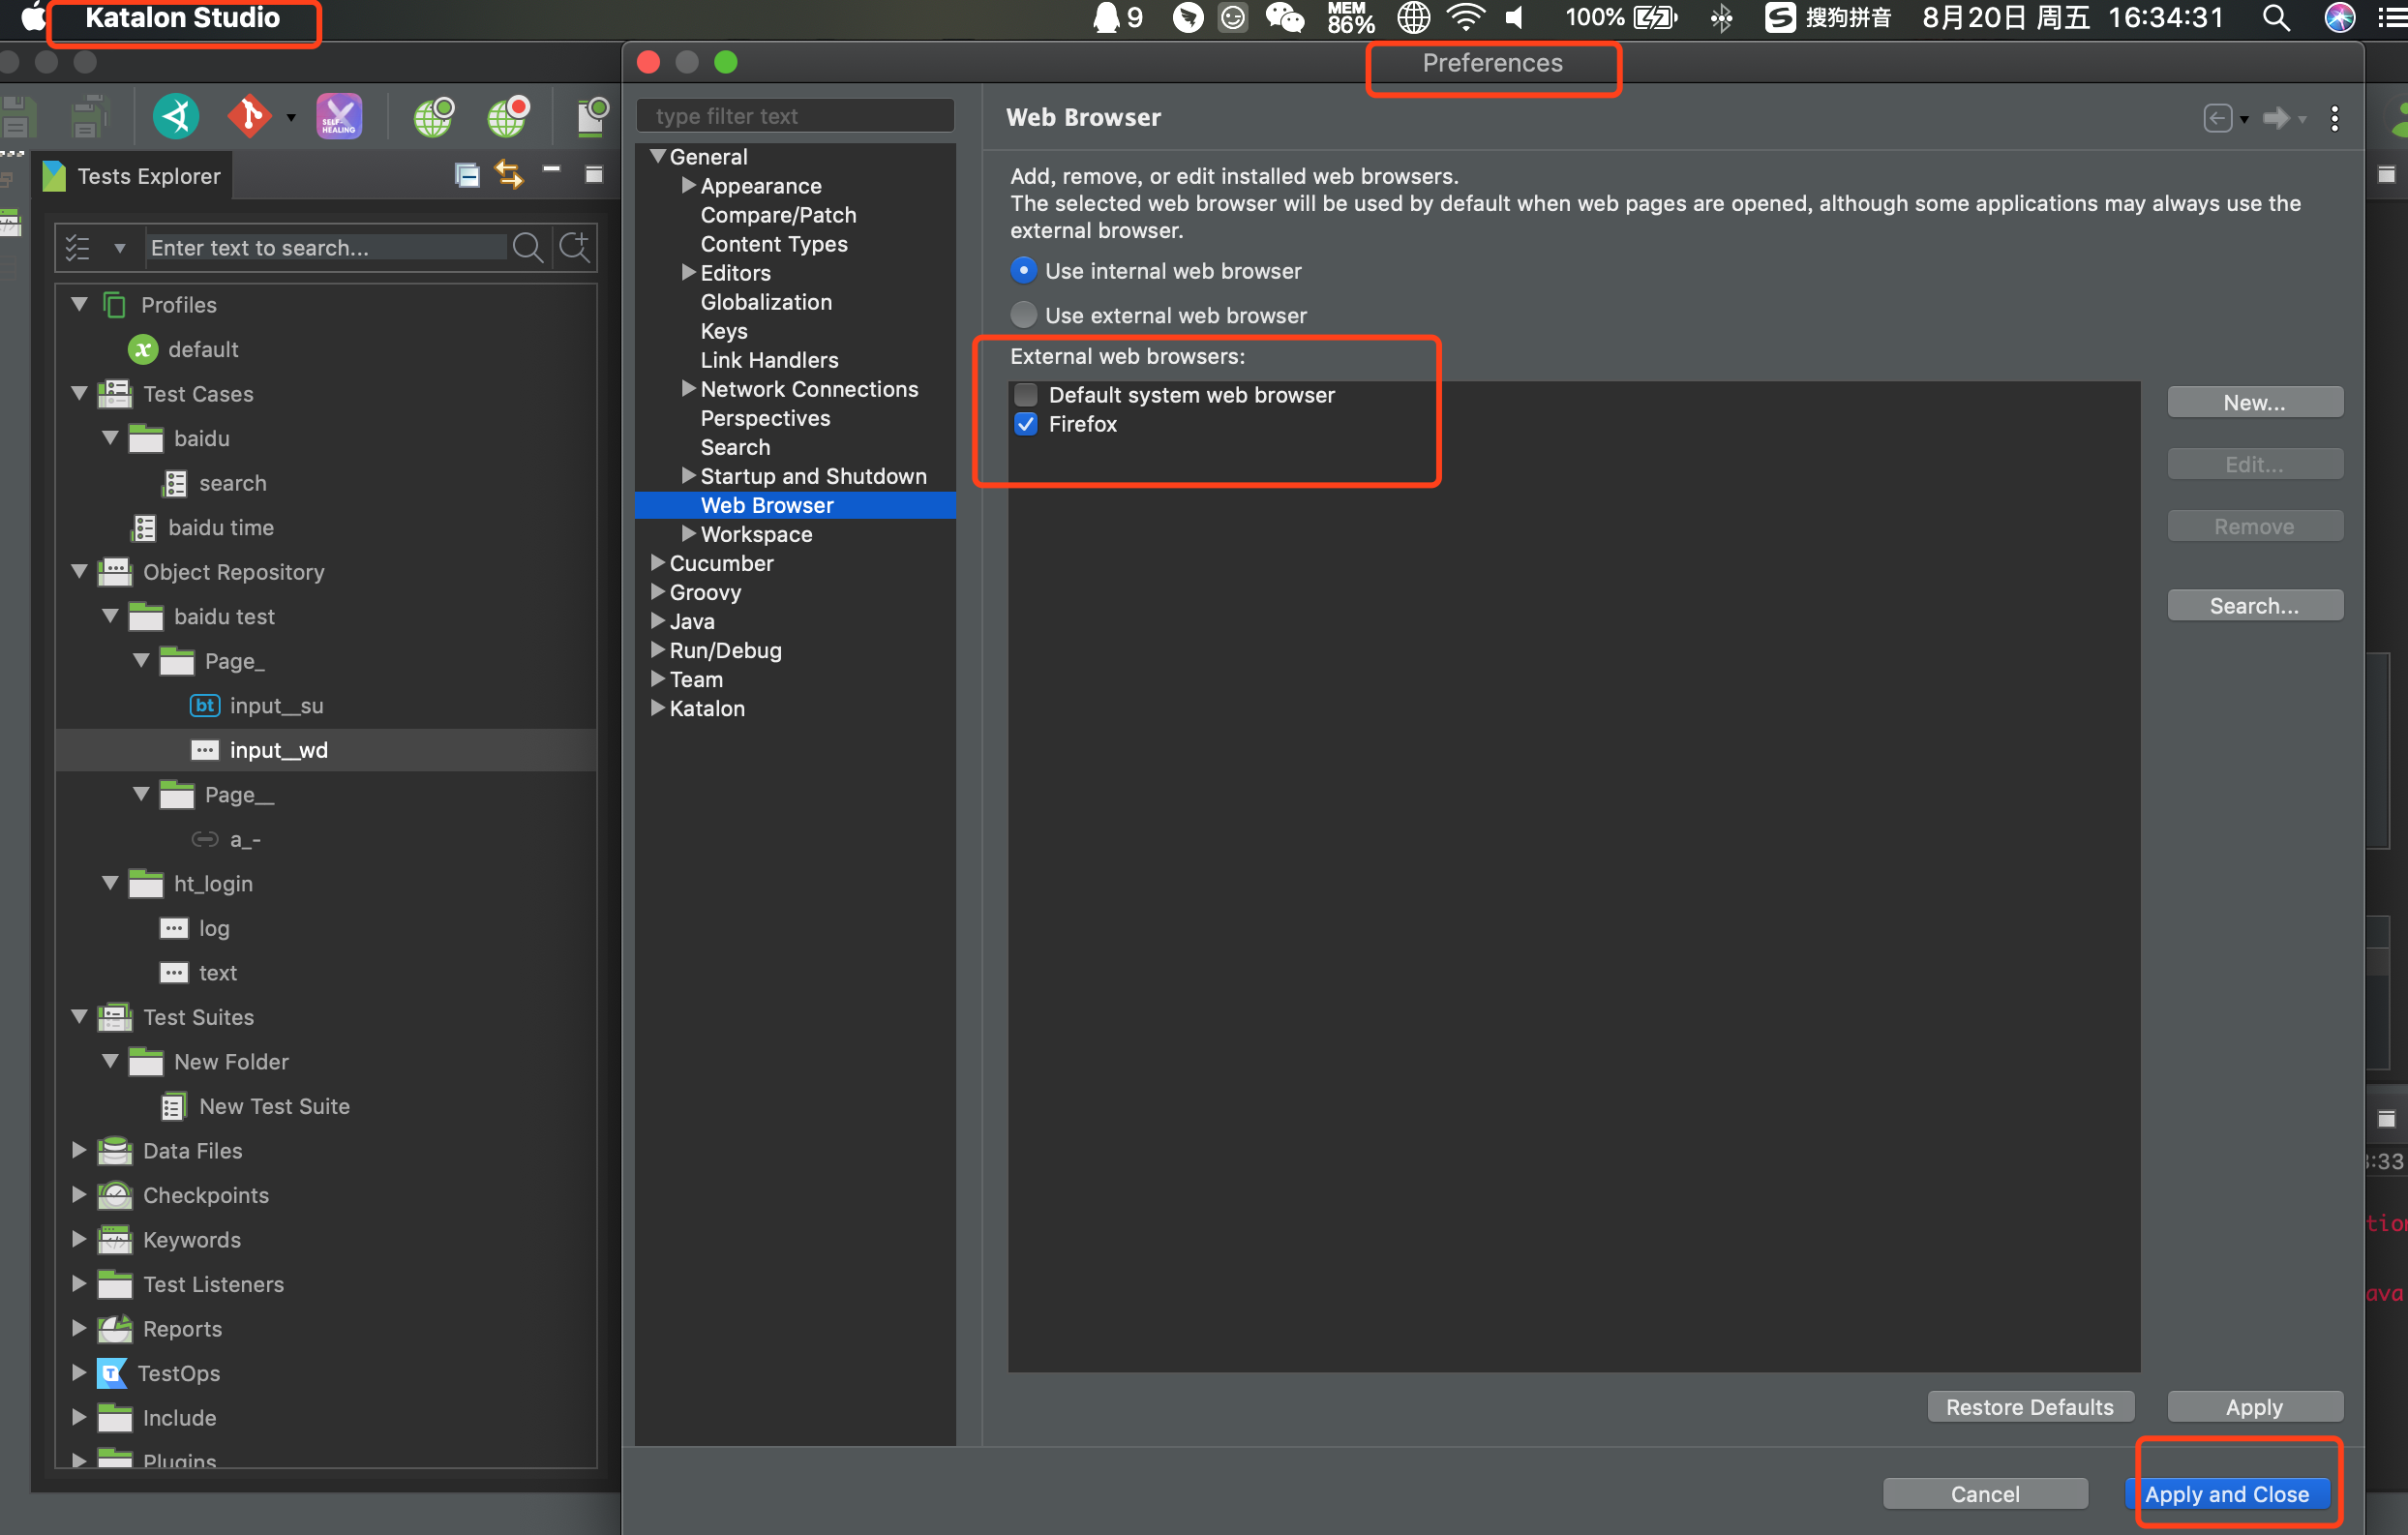Click the Restore Defaults button

pos(2029,1406)
